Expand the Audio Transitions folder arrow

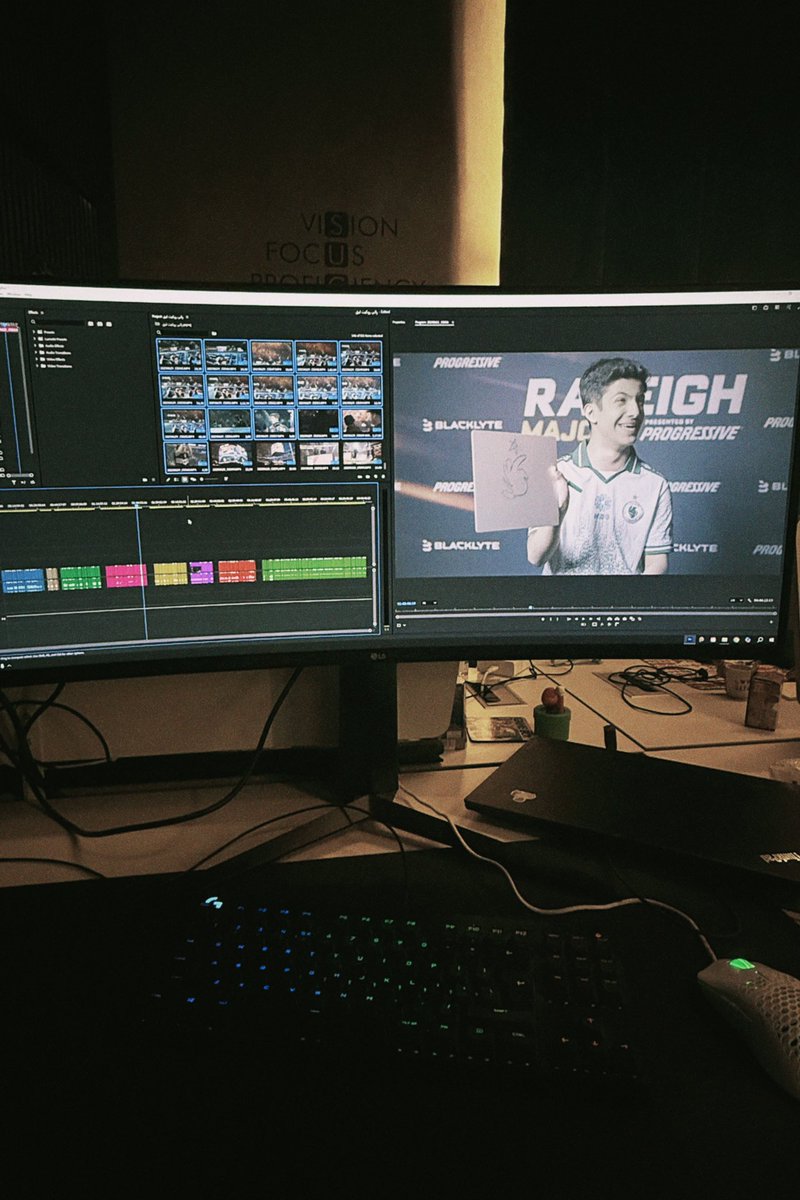click(35, 353)
